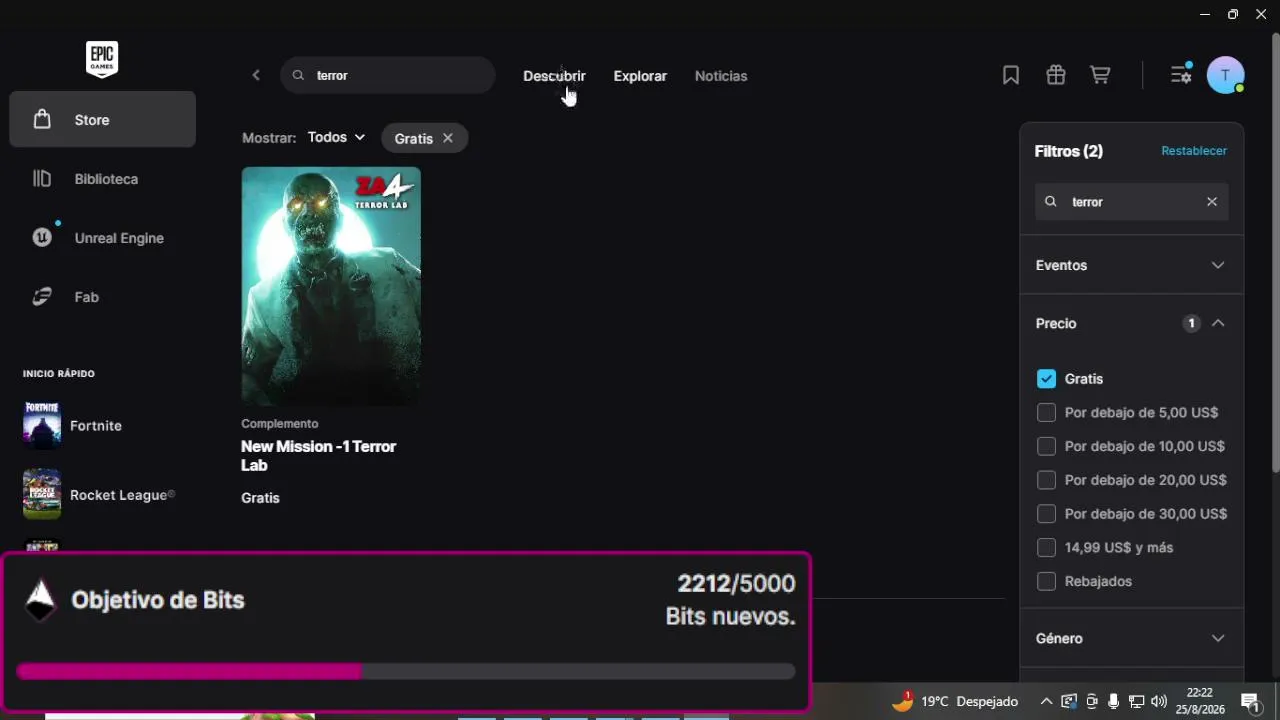Show hidden system tray icons
Viewport: 1280px width, 720px height.
(1046, 701)
